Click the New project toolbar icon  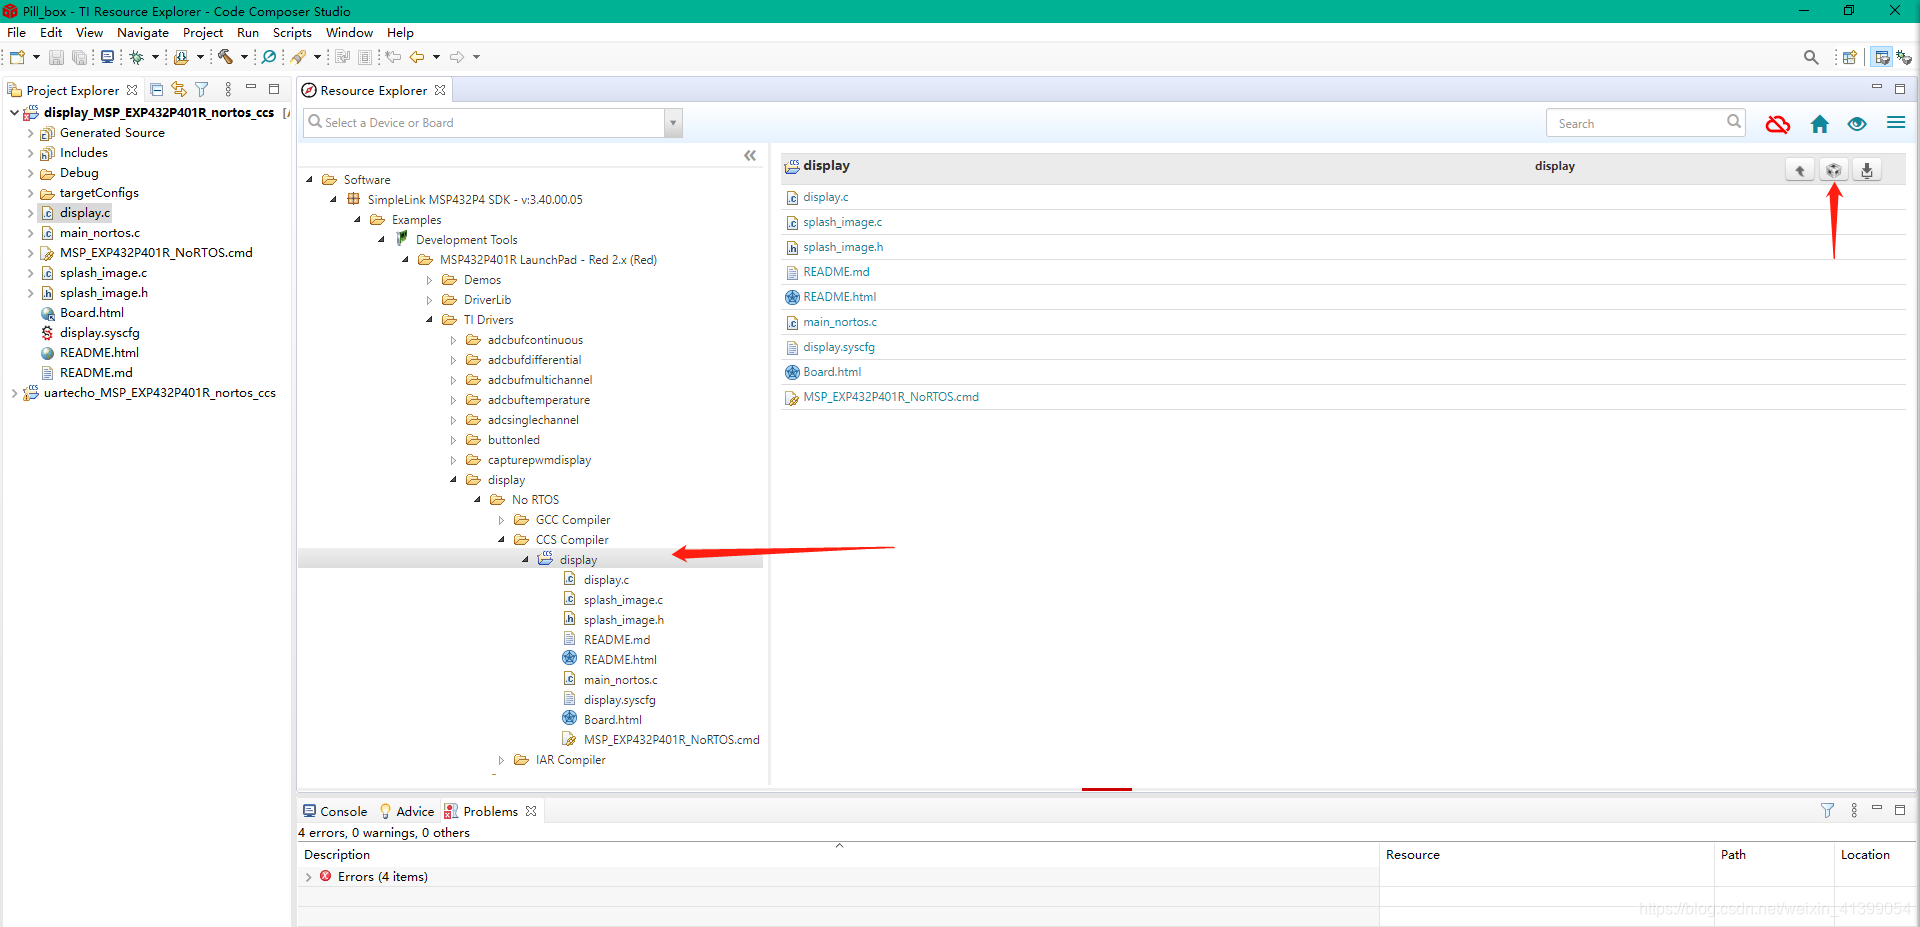[17, 57]
